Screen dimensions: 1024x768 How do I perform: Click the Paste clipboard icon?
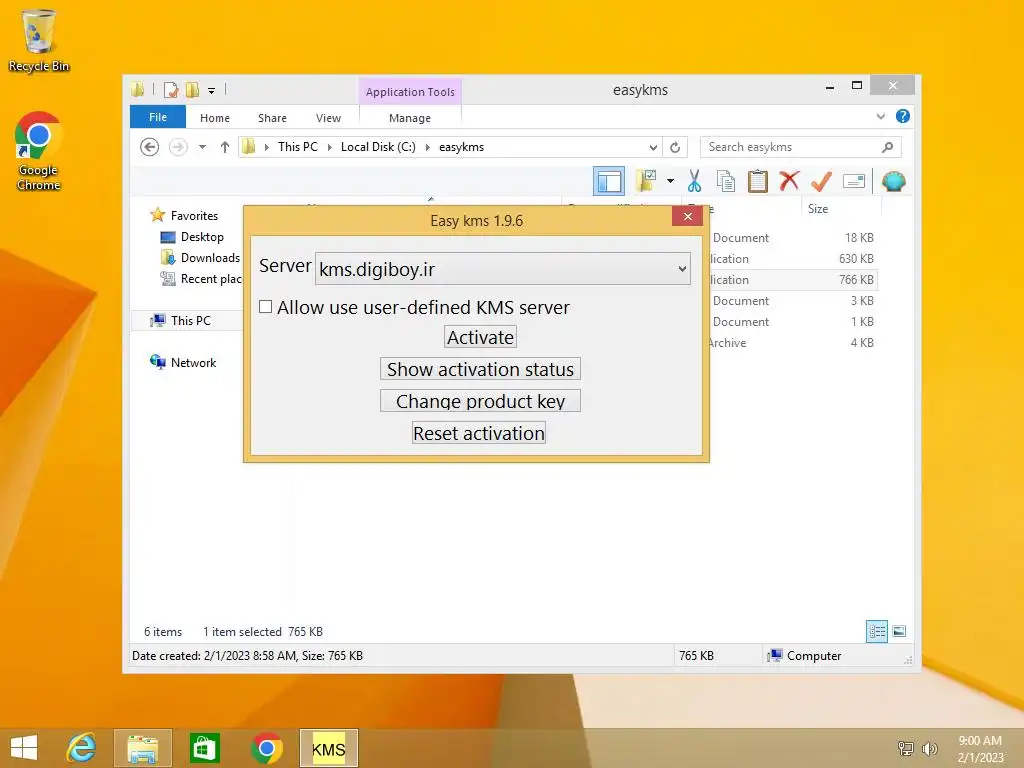(758, 181)
